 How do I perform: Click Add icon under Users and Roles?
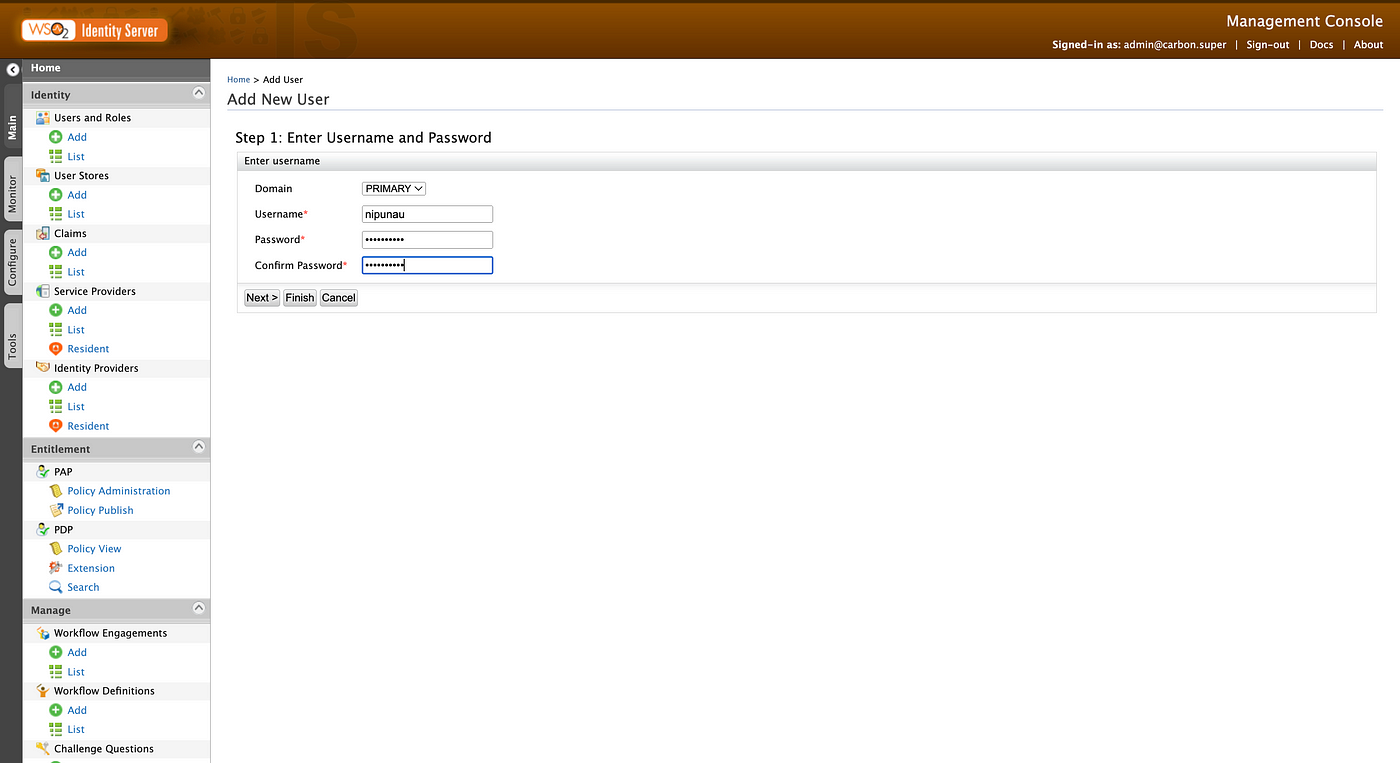point(56,137)
